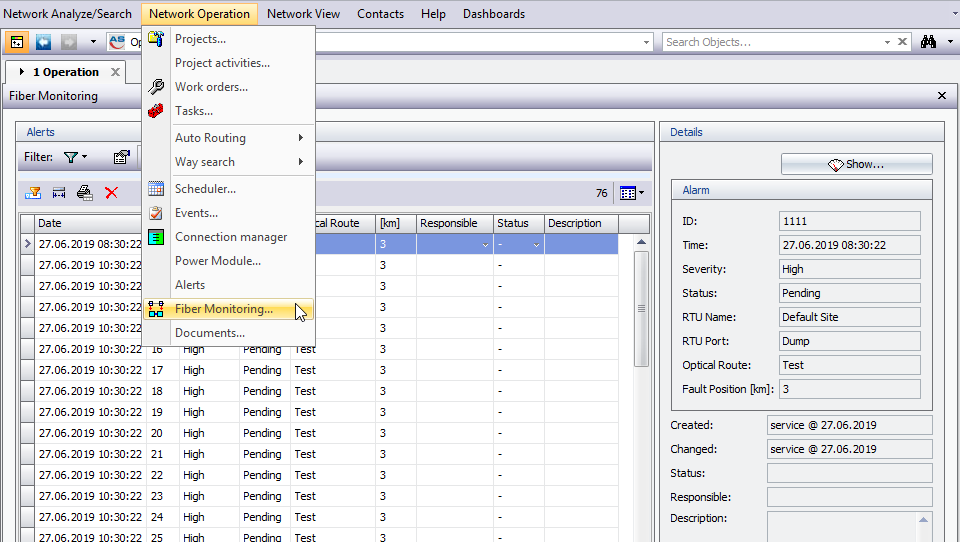
Task: Sort by Status column header
Action: click(x=519, y=224)
